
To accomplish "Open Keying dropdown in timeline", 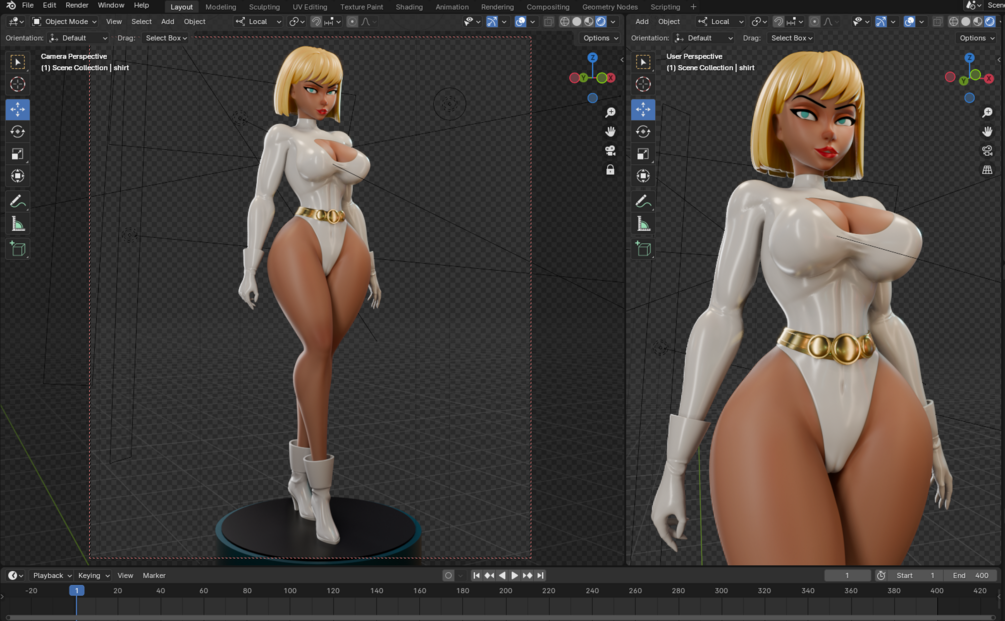I will 94,575.
